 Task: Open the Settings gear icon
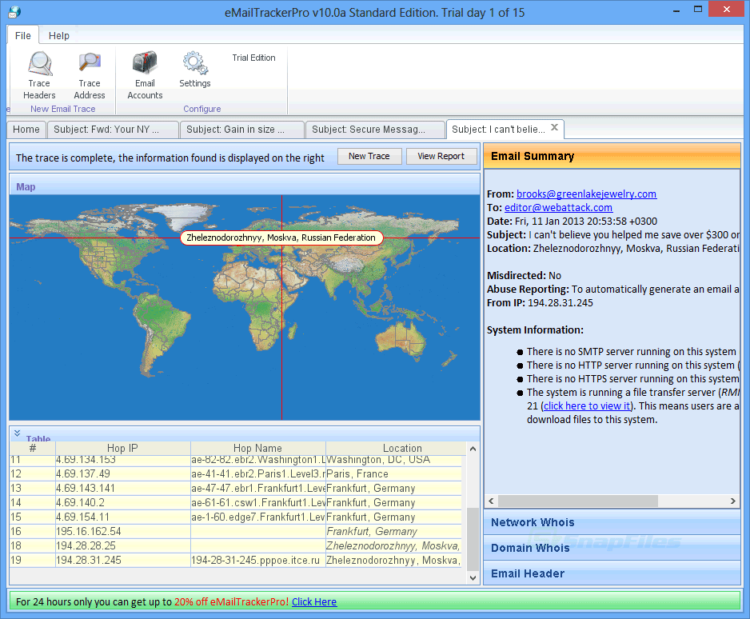pyautogui.click(x=195, y=63)
